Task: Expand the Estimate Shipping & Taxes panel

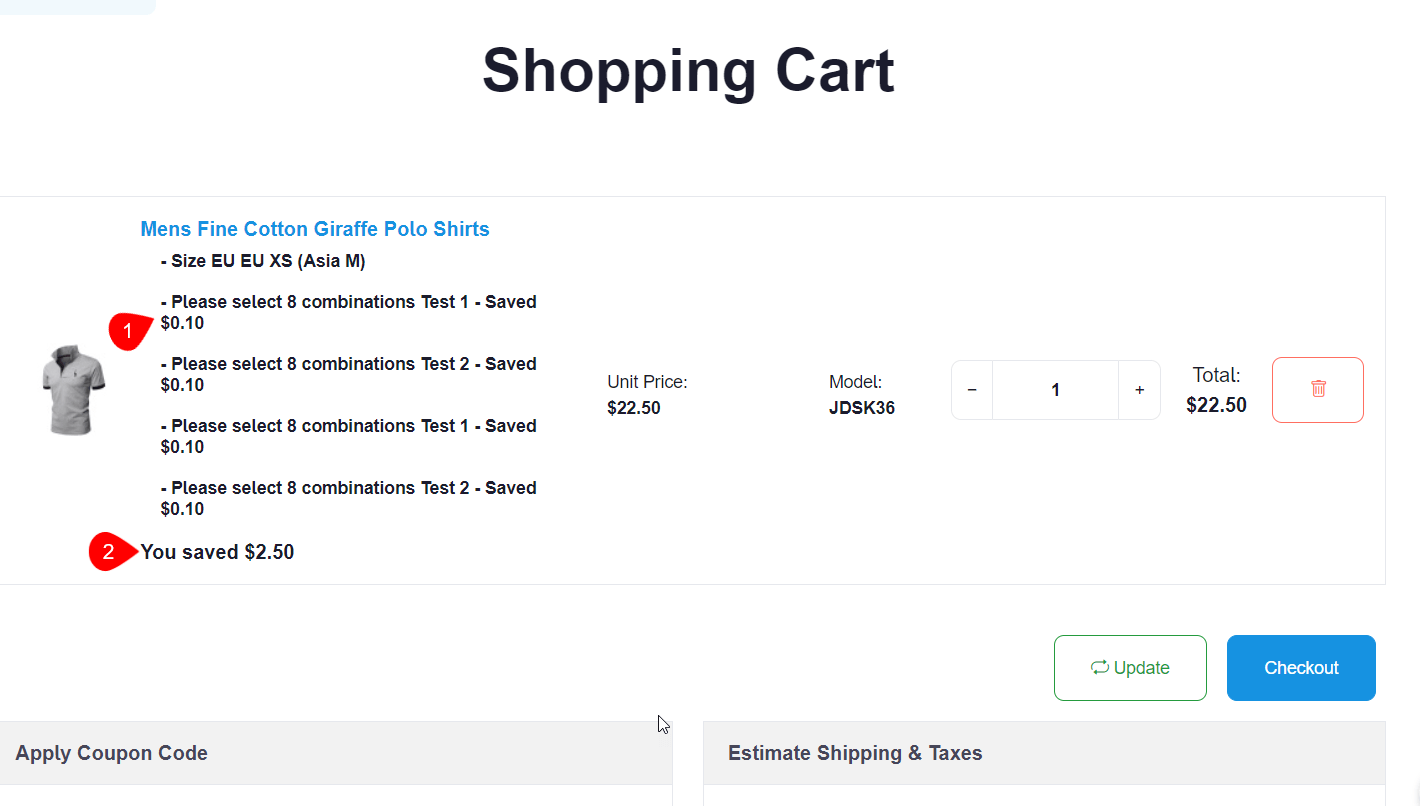Action: tap(855, 753)
